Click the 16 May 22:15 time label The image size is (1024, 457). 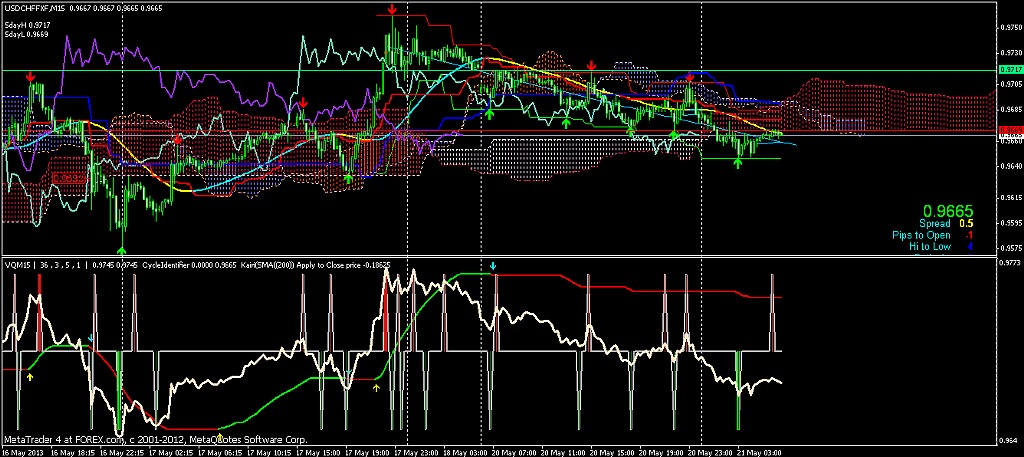tap(121, 452)
